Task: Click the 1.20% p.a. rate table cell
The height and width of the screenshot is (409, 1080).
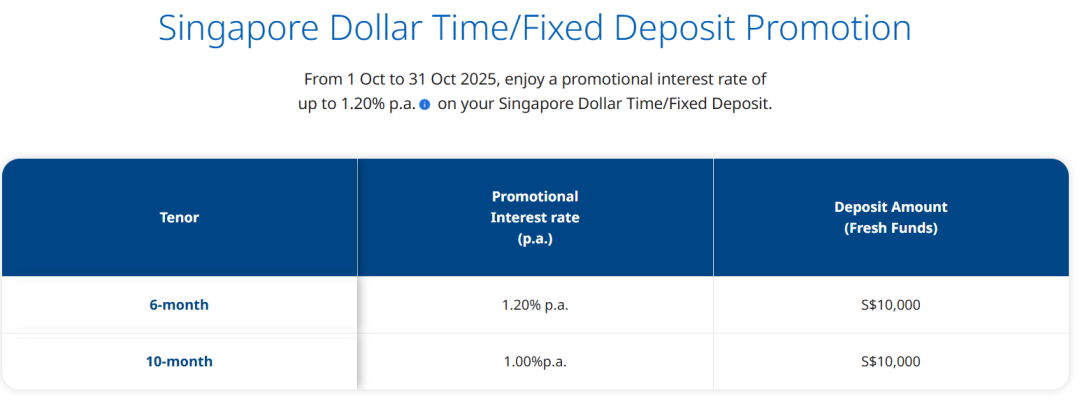Action: 535,305
